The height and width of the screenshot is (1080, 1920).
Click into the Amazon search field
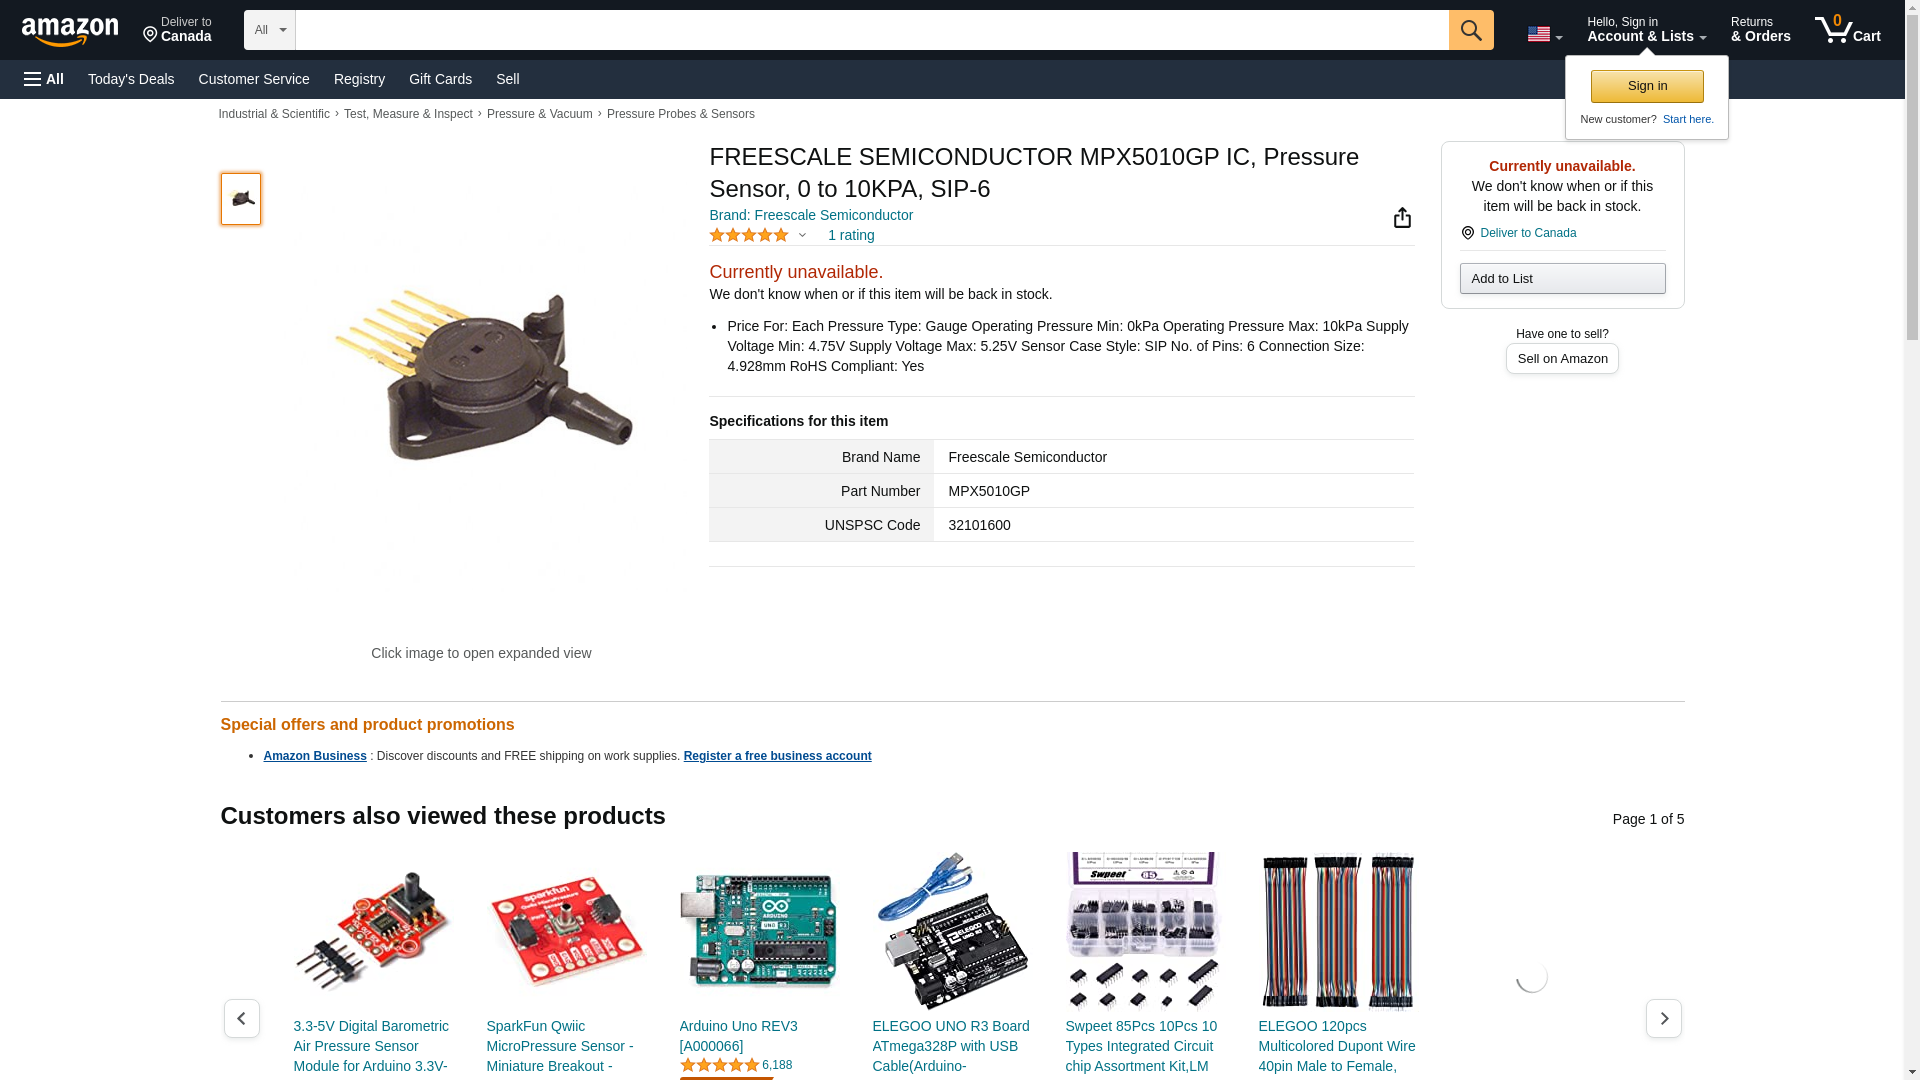pyautogui.click(x=872, y=30)
